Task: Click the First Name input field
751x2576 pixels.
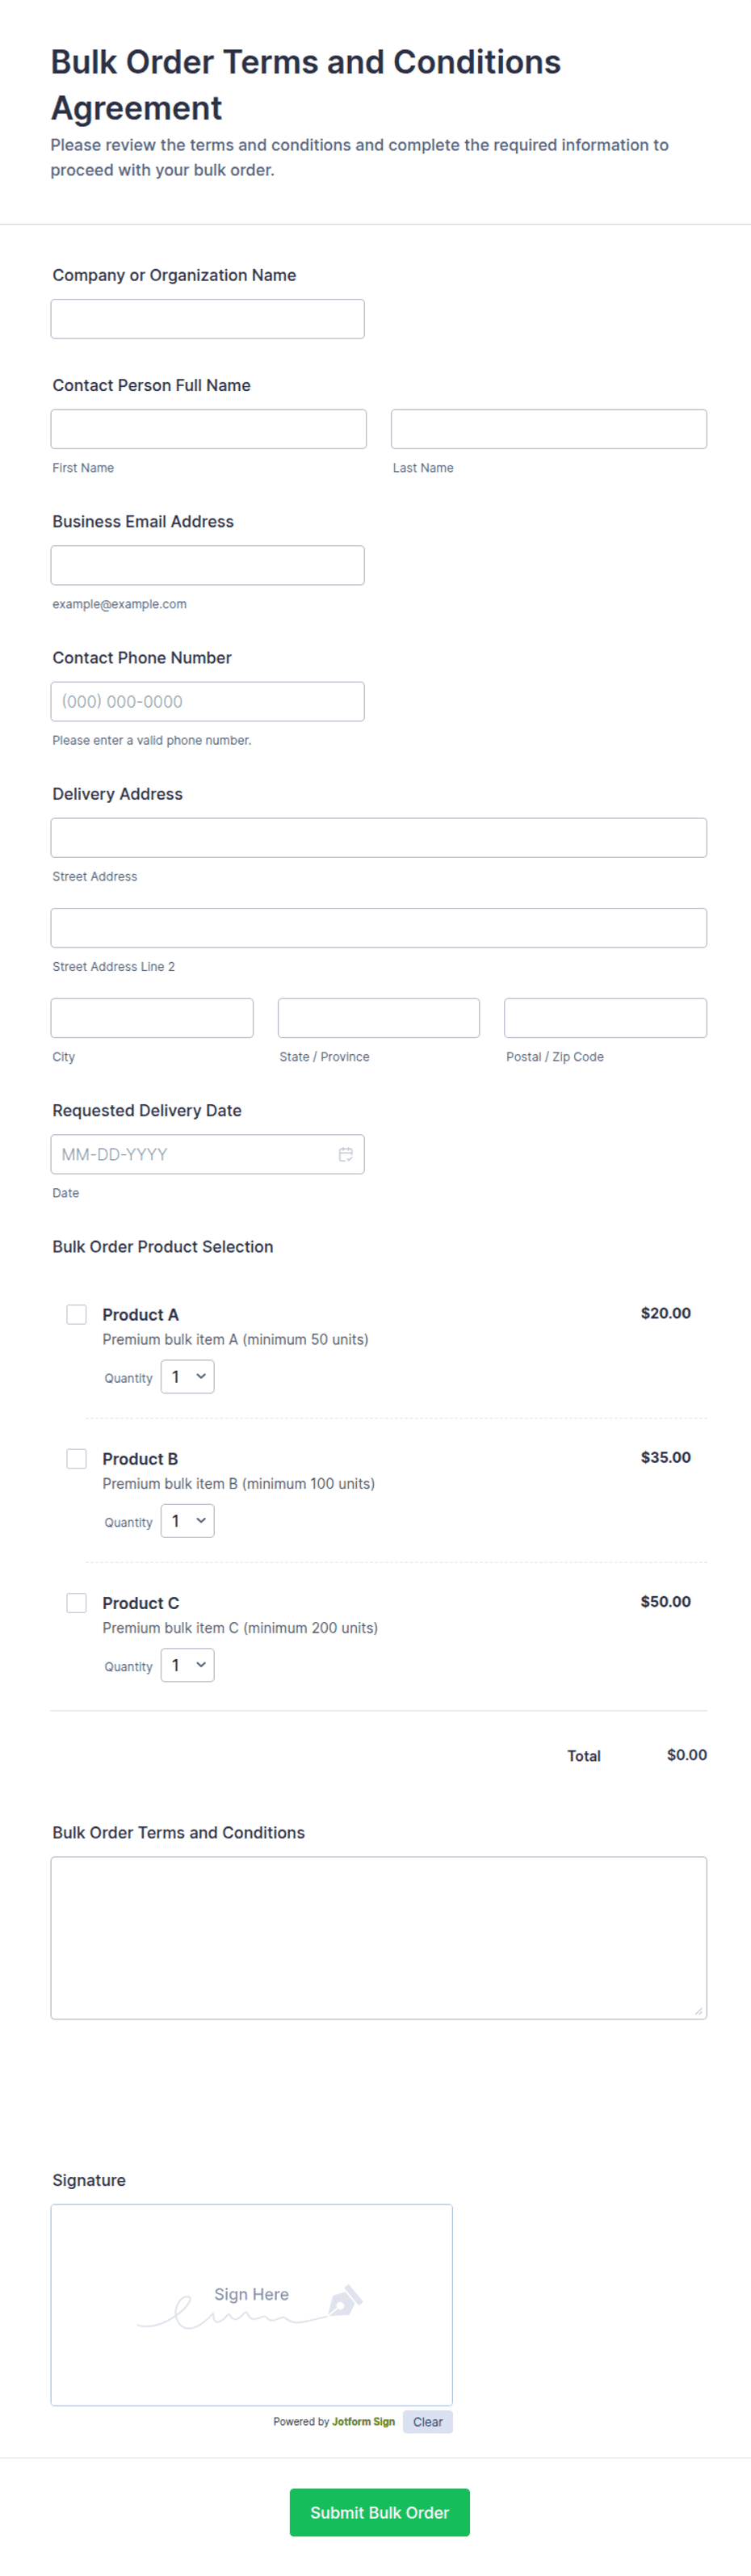Action: pyautogui.click(x=208, y=429)
